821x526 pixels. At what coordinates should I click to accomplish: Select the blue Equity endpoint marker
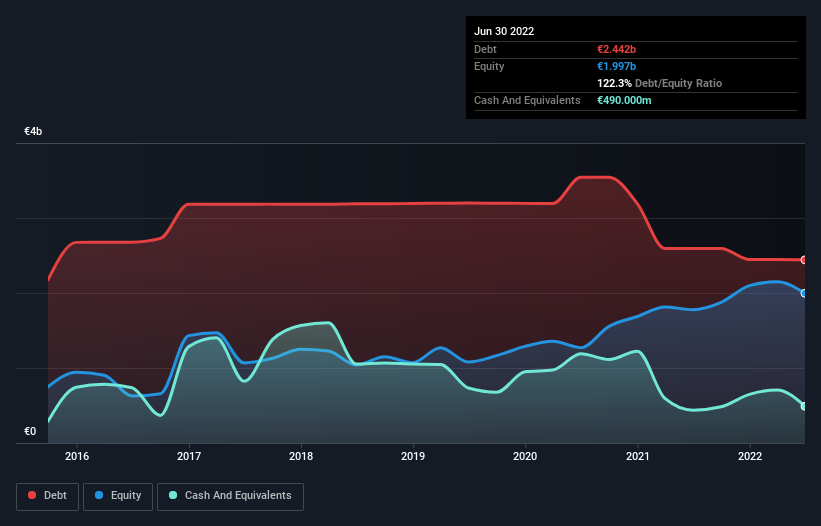point(804,293)
